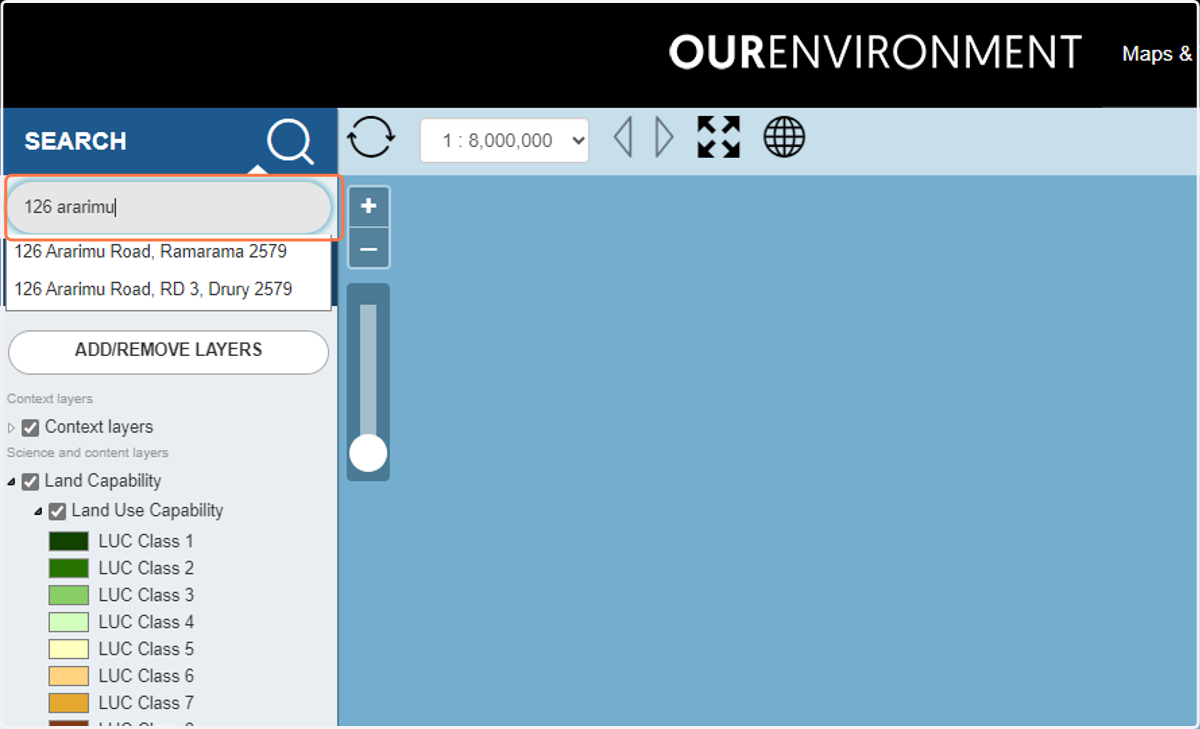Image resolution: width=1200 pixels, height=729 pixels.
Task: Click the LUC Class 4 label text
Action: (x=146, y=622)
